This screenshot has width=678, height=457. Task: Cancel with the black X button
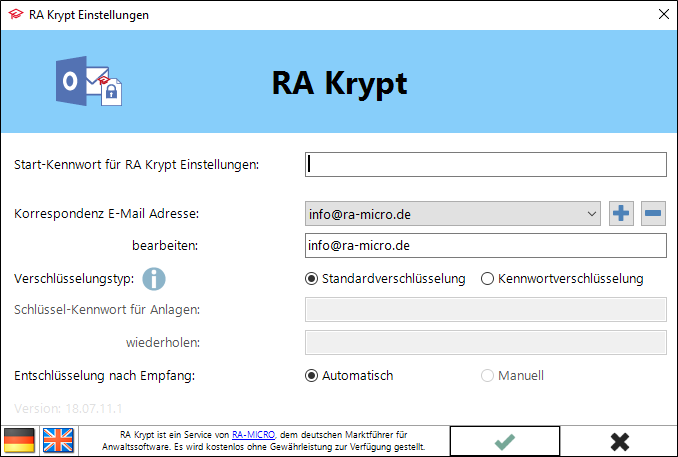(620, 441)
